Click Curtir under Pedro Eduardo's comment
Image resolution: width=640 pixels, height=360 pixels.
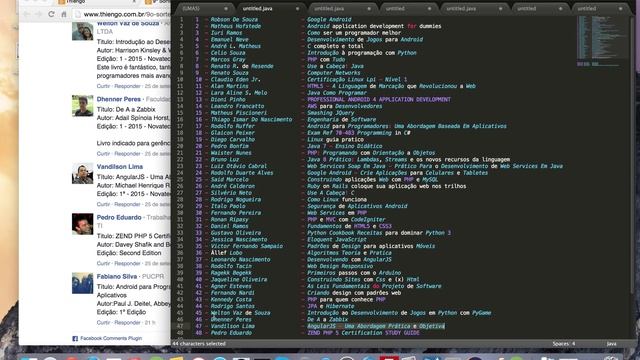pyautogui.click(x=103, y=264)
